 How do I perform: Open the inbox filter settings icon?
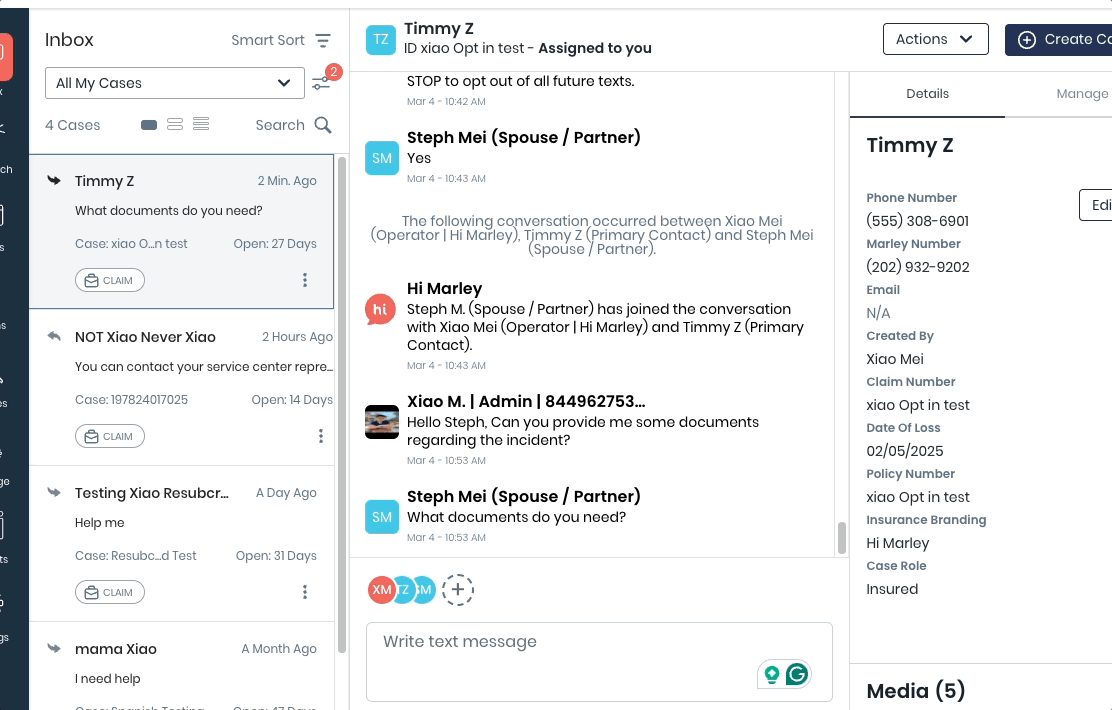click(x=320, y=83)
